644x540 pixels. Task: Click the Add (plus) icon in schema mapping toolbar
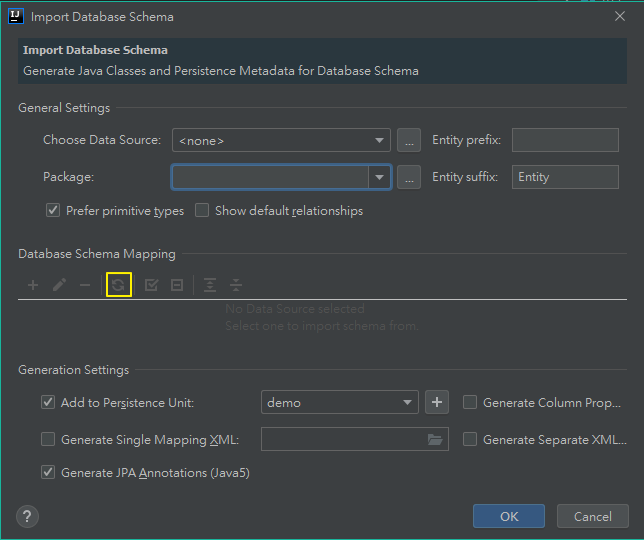[x=33, y=285]
